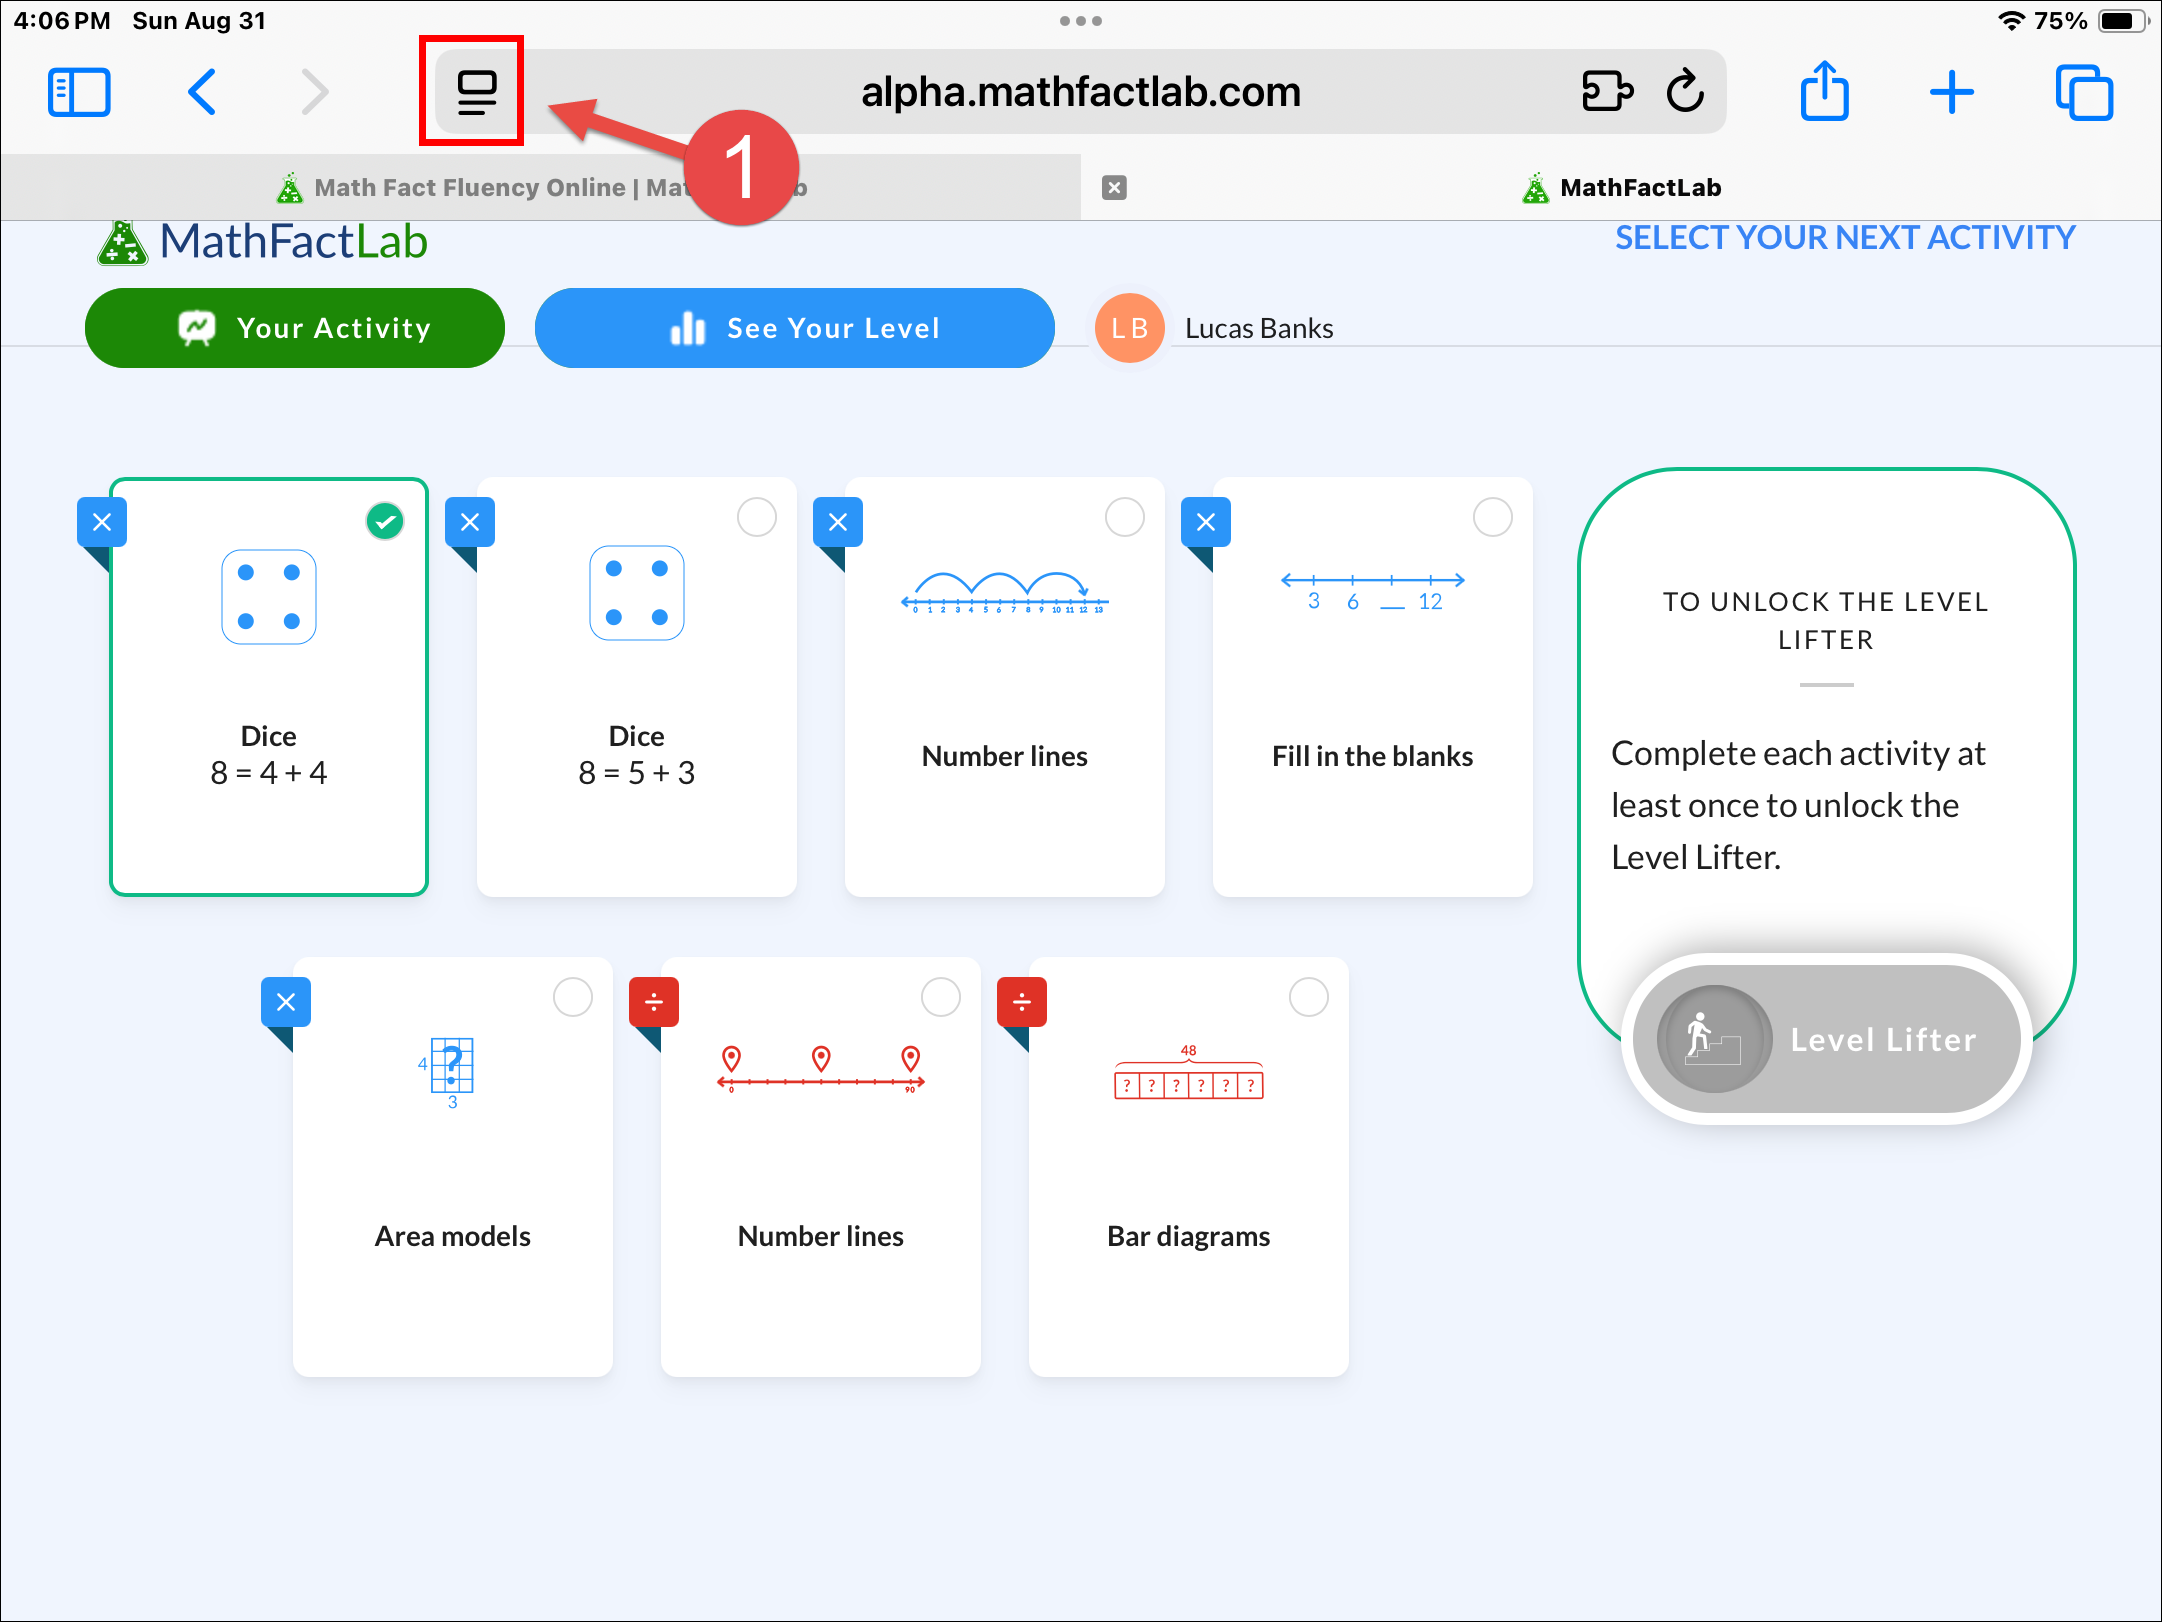Go forward to the next page

click(315, 93)
